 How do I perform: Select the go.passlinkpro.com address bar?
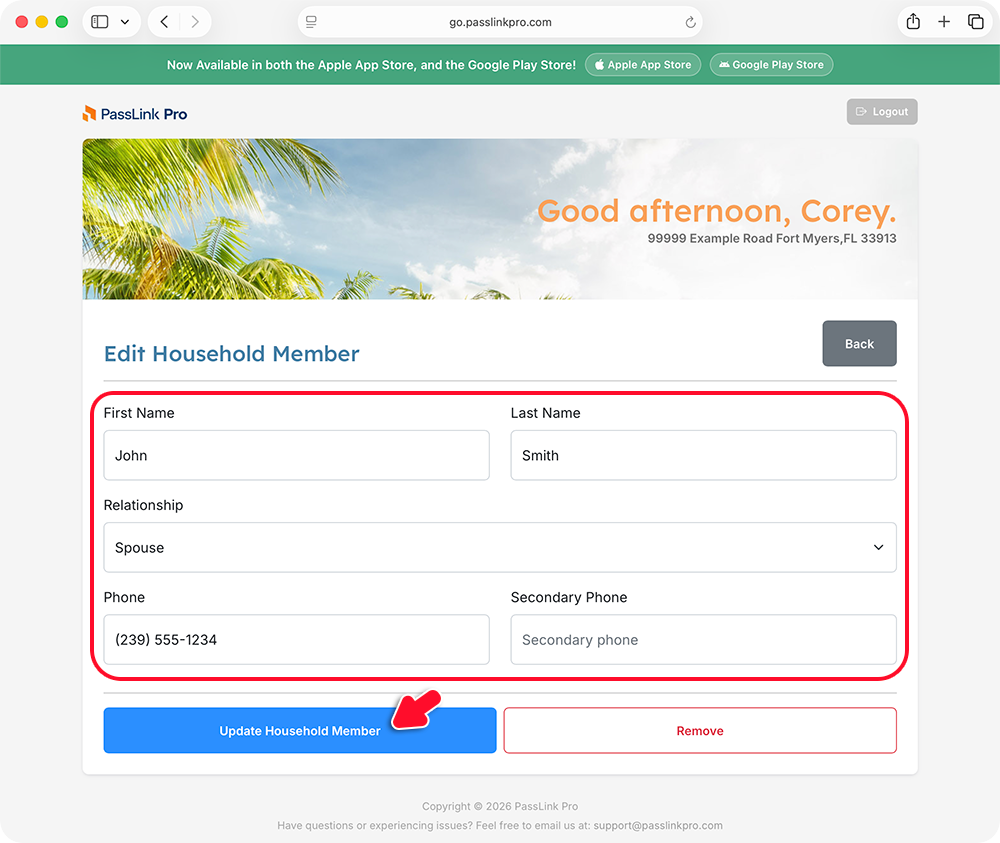pyautogui.click(x=500, y=22)
